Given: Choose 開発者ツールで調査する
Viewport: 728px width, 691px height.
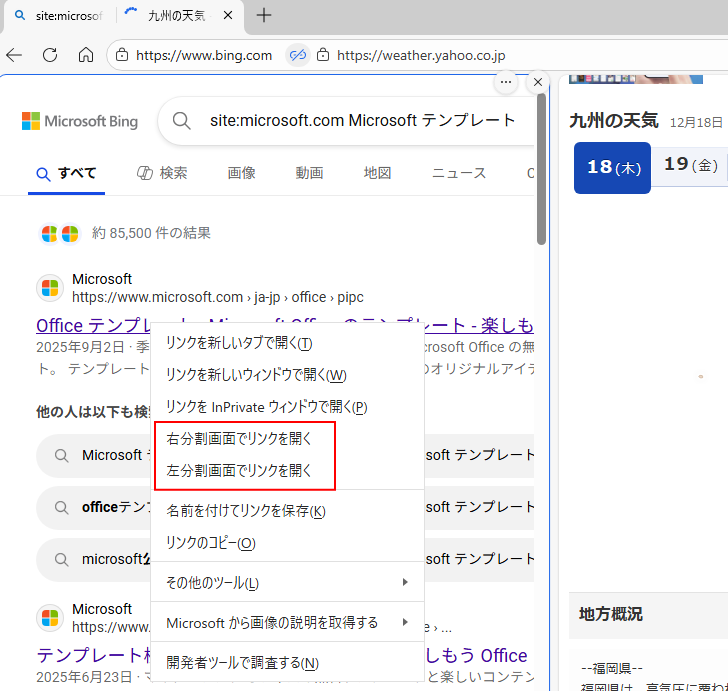Looking at the screenshot, I should pyautogui.click(x=287, y=663).
